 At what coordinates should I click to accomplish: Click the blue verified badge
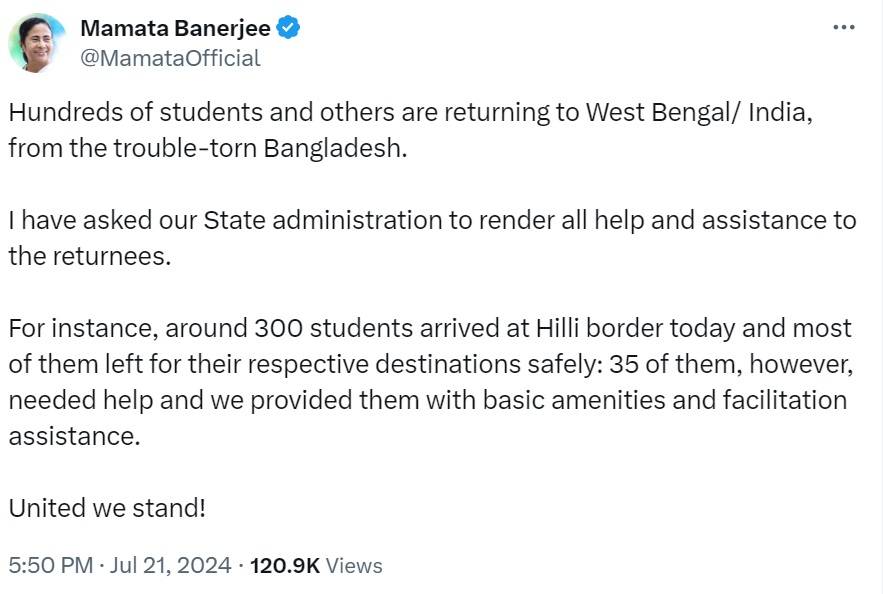(288, 28)
